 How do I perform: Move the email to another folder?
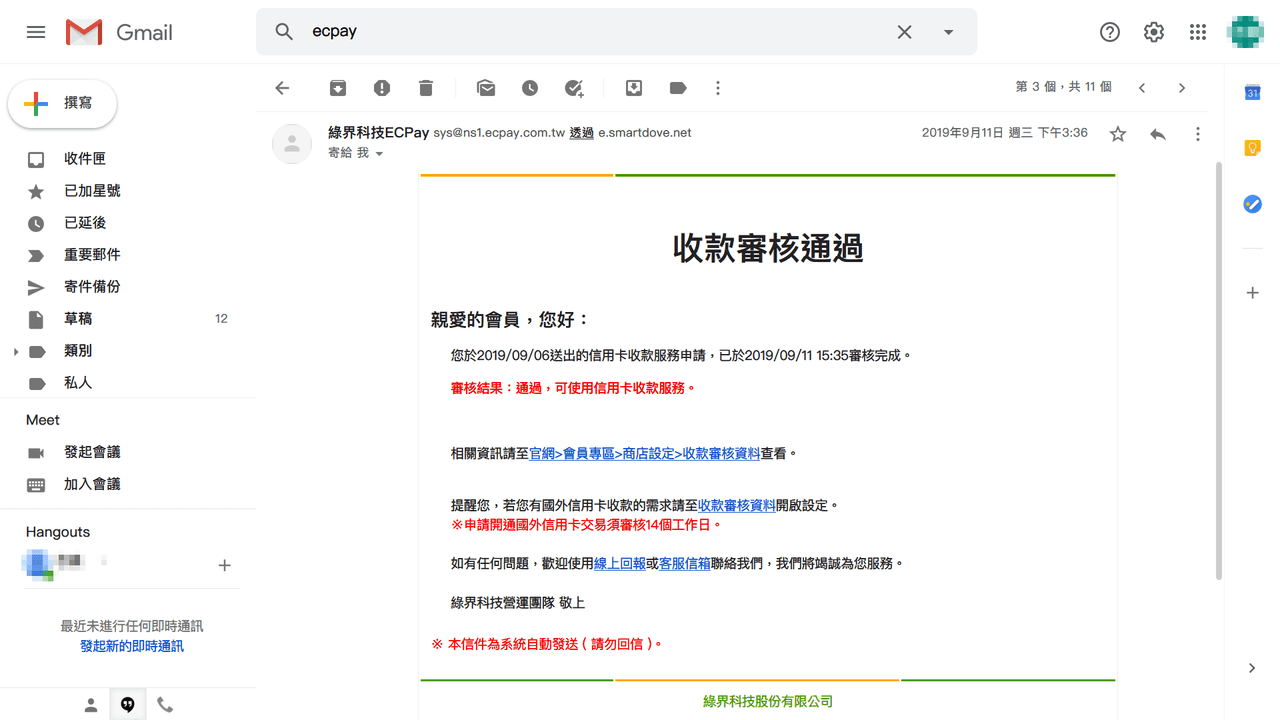click(633, 88)
